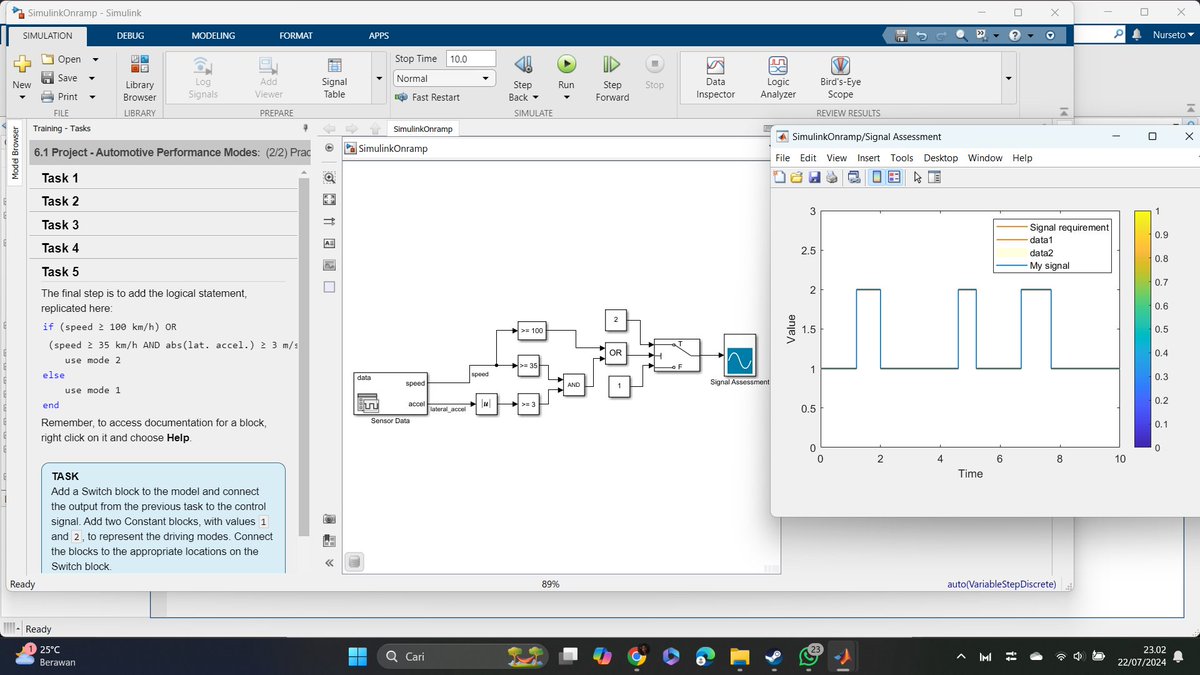The width and height of the screenshot is (1200, 675).
Task: Open Windows Start menu
Action: click(357, 656)
